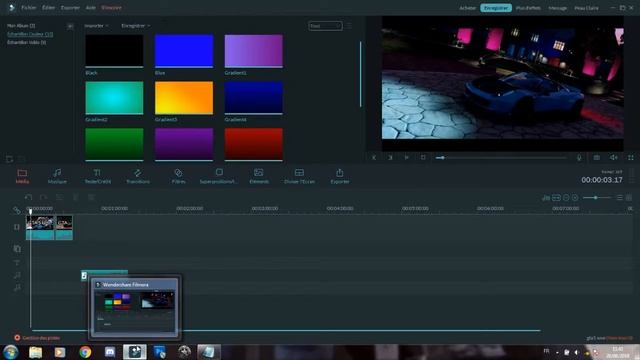
Task: Open the Texte/Crédit panel
Action: (97, 176)
